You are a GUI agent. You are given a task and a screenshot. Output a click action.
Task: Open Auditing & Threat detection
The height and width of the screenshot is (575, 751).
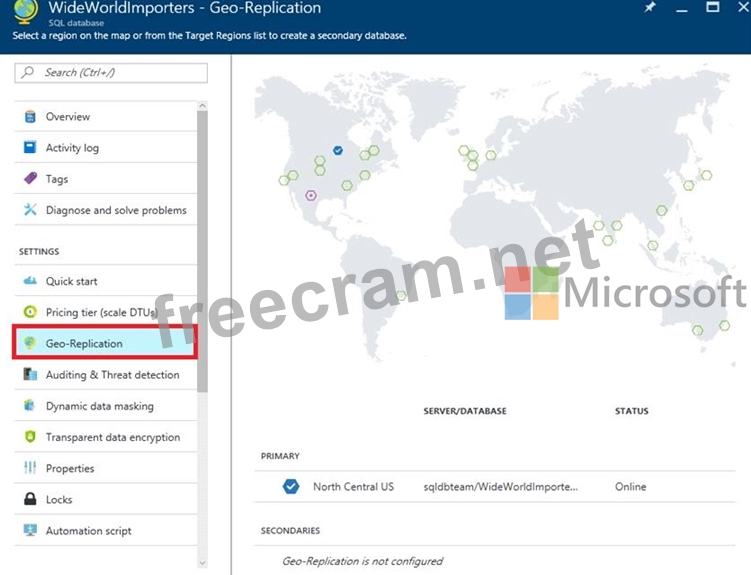(x=105, y=374)
